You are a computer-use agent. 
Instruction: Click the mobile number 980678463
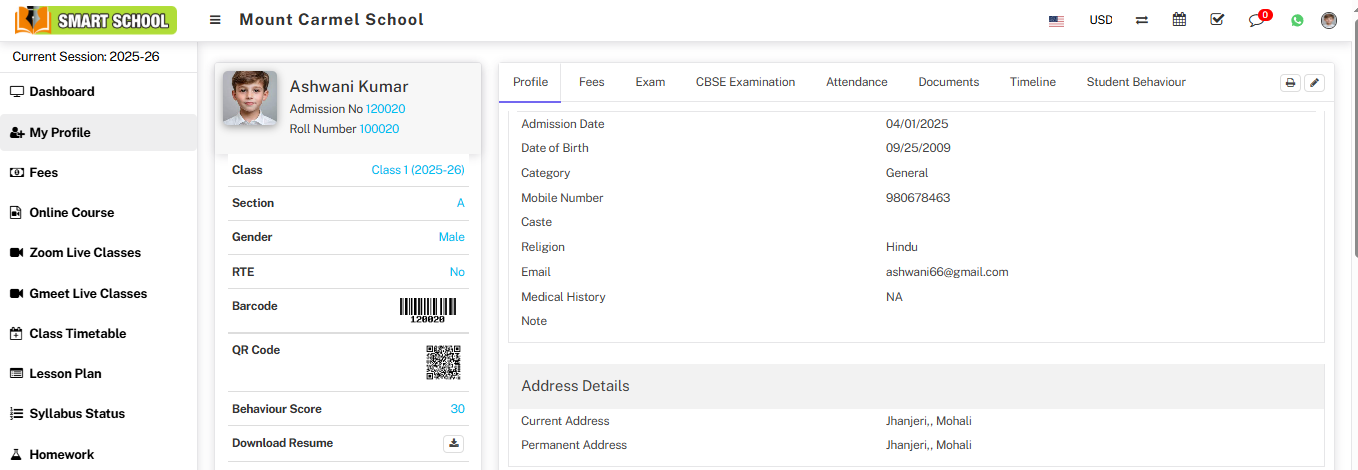point(918,198)
